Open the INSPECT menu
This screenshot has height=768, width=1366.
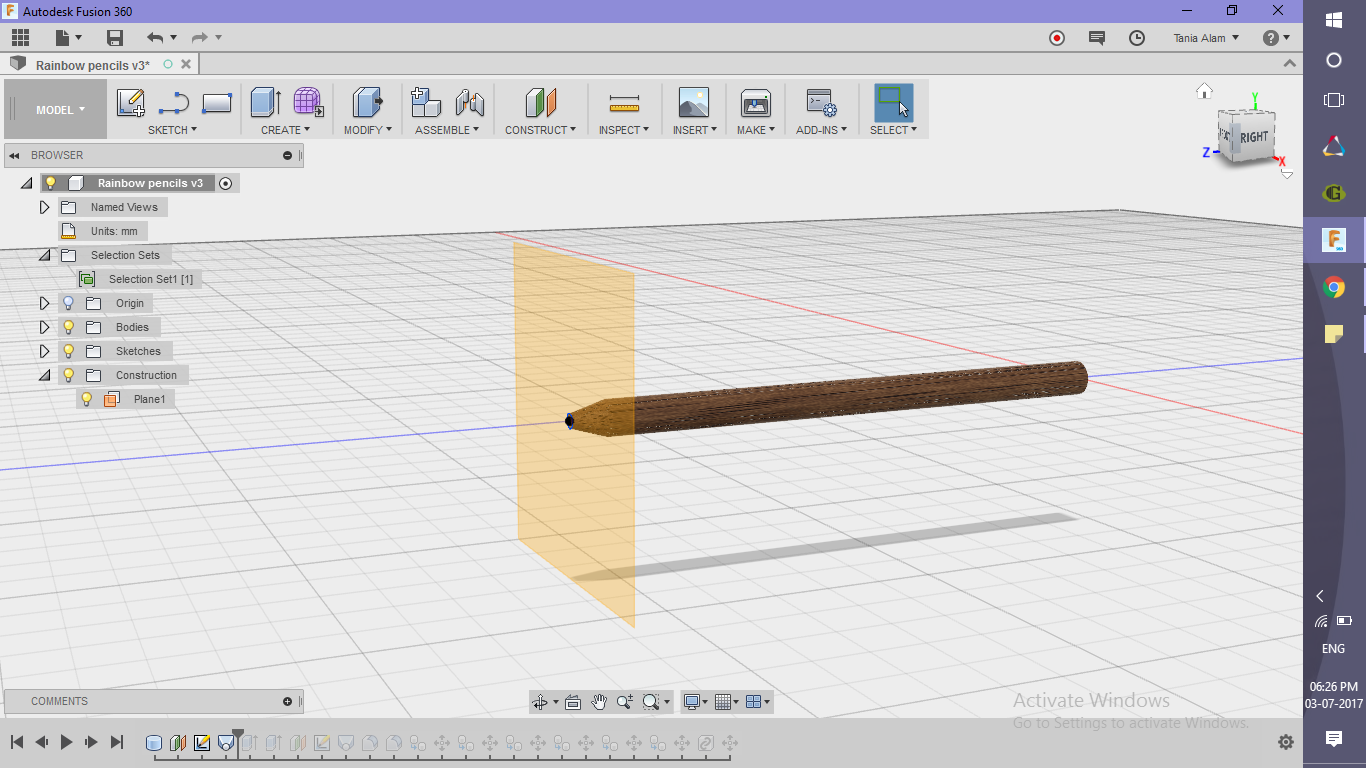pos(624,130)
